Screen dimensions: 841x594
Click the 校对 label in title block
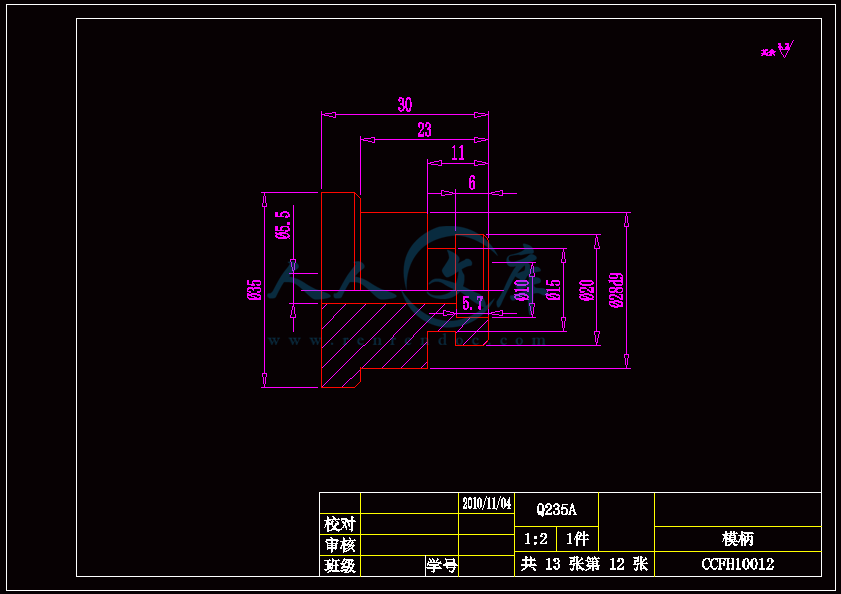[x=340, y=524]
